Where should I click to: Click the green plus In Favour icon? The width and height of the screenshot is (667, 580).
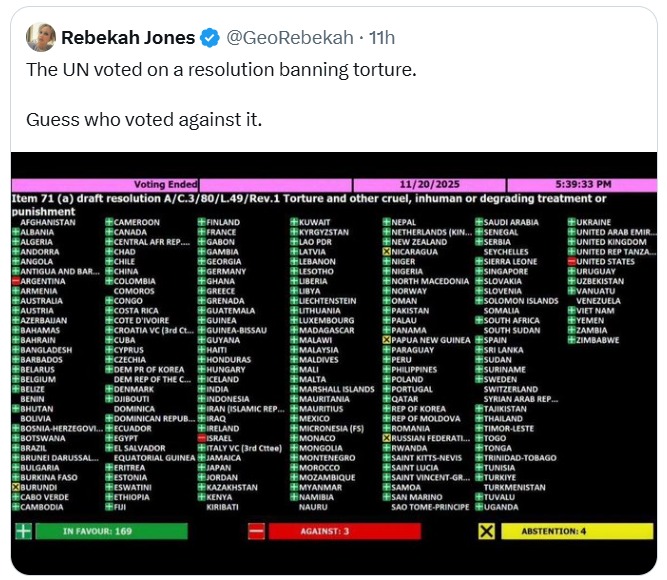click(23, 531)
